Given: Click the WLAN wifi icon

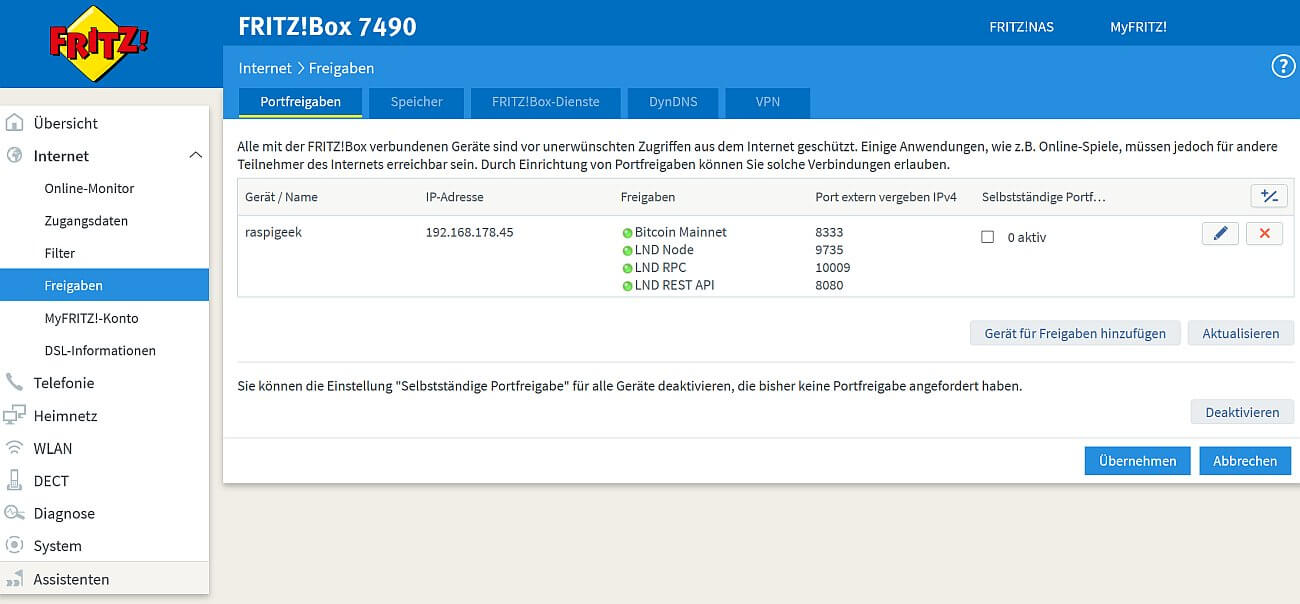Looking at the screenshot, I should (x=14, y=448).
